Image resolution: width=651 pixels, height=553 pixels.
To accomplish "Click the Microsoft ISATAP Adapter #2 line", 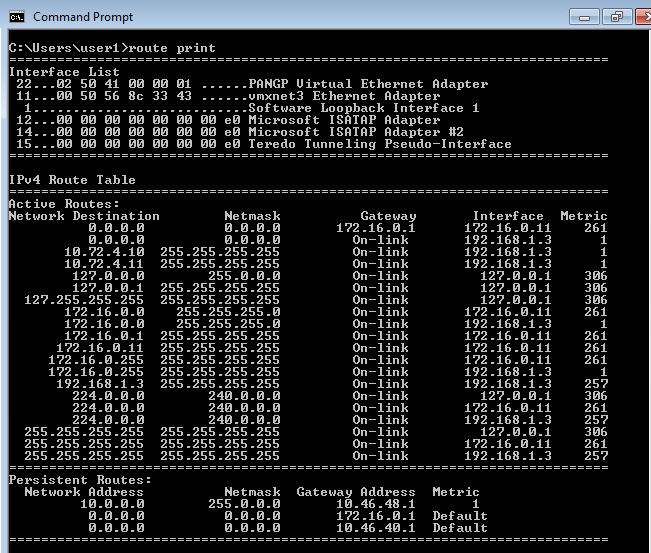I will tap(240, 132).
